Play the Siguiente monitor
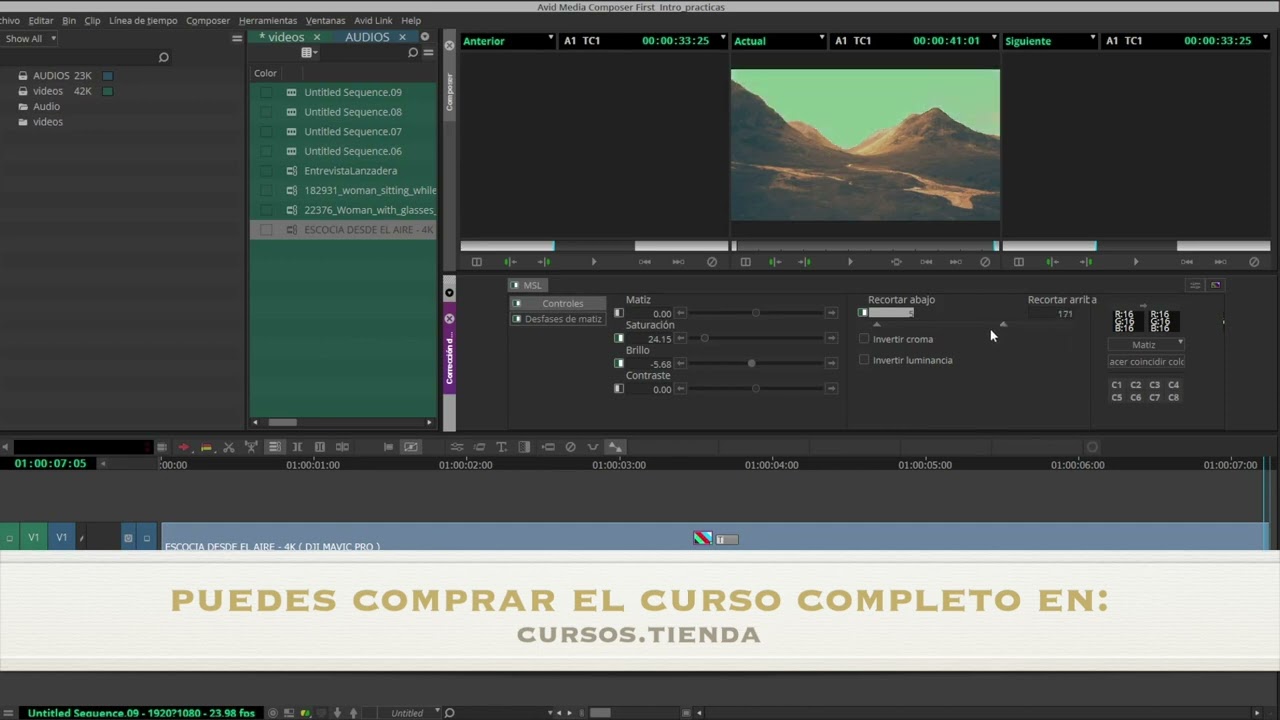Viewport: 1280px width, 720px height. [1135, 262]
